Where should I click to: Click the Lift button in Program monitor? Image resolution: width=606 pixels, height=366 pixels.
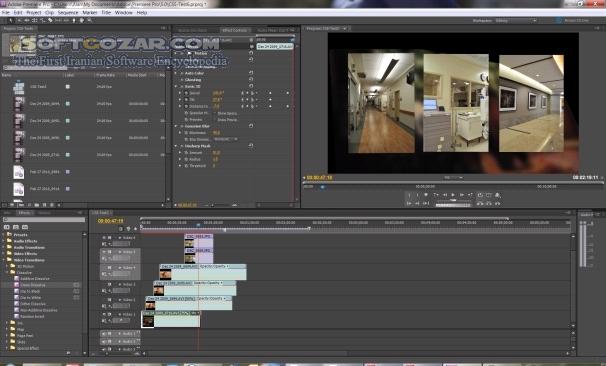pyautogui.click(x=480, y=203)
